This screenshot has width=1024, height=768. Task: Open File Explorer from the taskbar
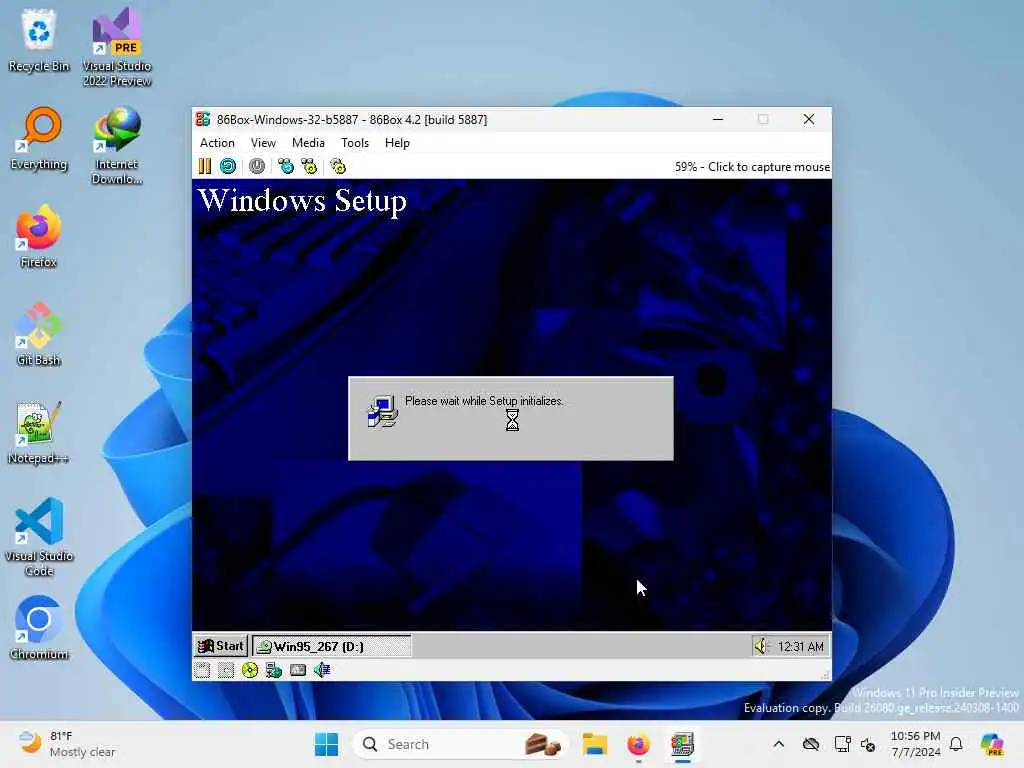point(595,744)
